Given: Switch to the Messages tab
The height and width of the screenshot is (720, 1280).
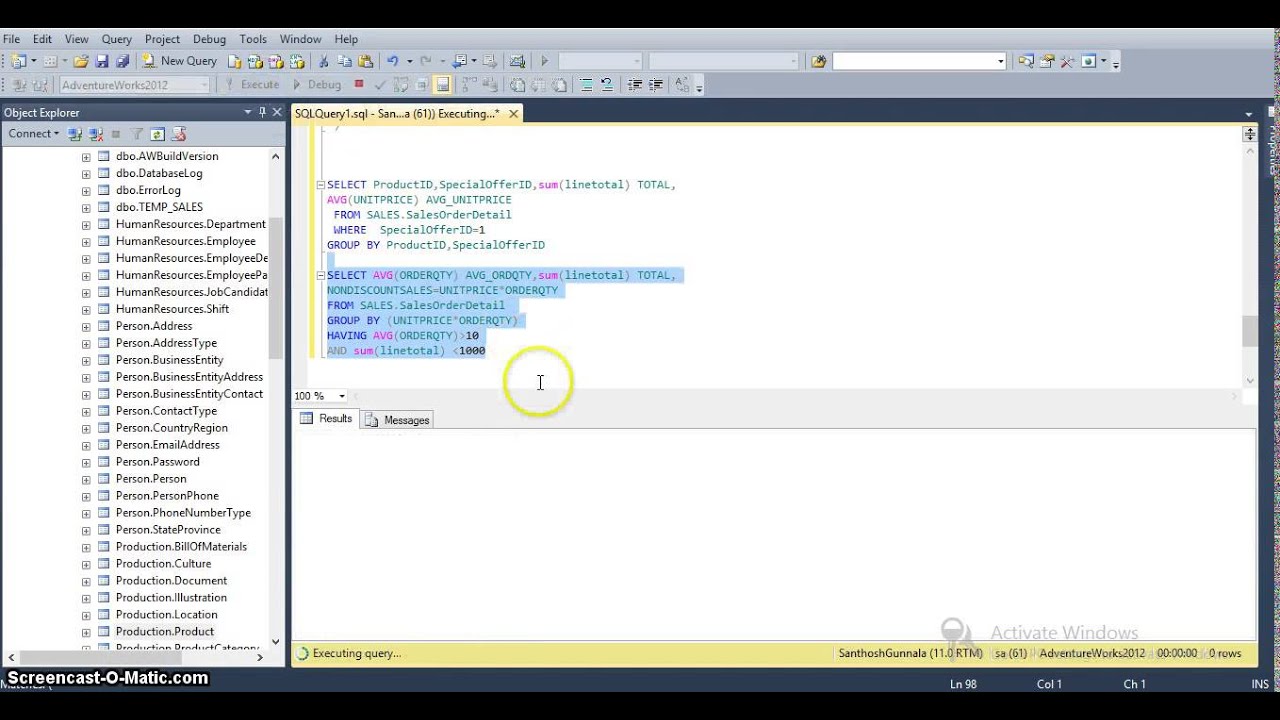Looking at the screenshot, I should [x=397, y=420].
